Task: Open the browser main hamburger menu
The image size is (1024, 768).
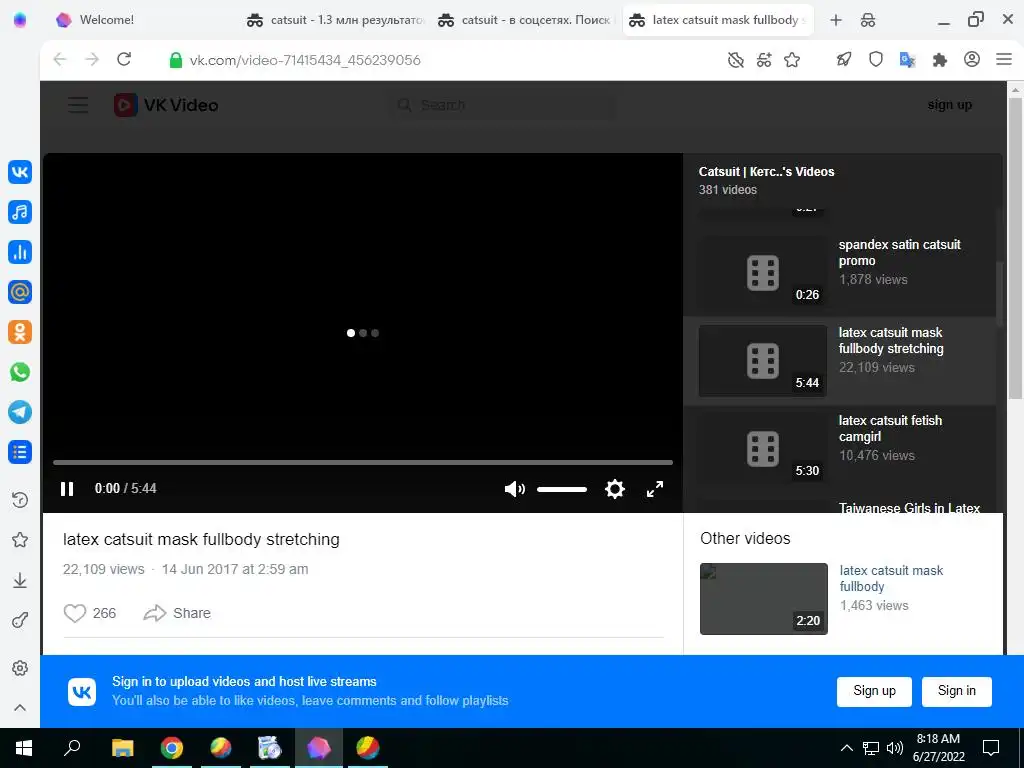Action: pos(1004,59)
